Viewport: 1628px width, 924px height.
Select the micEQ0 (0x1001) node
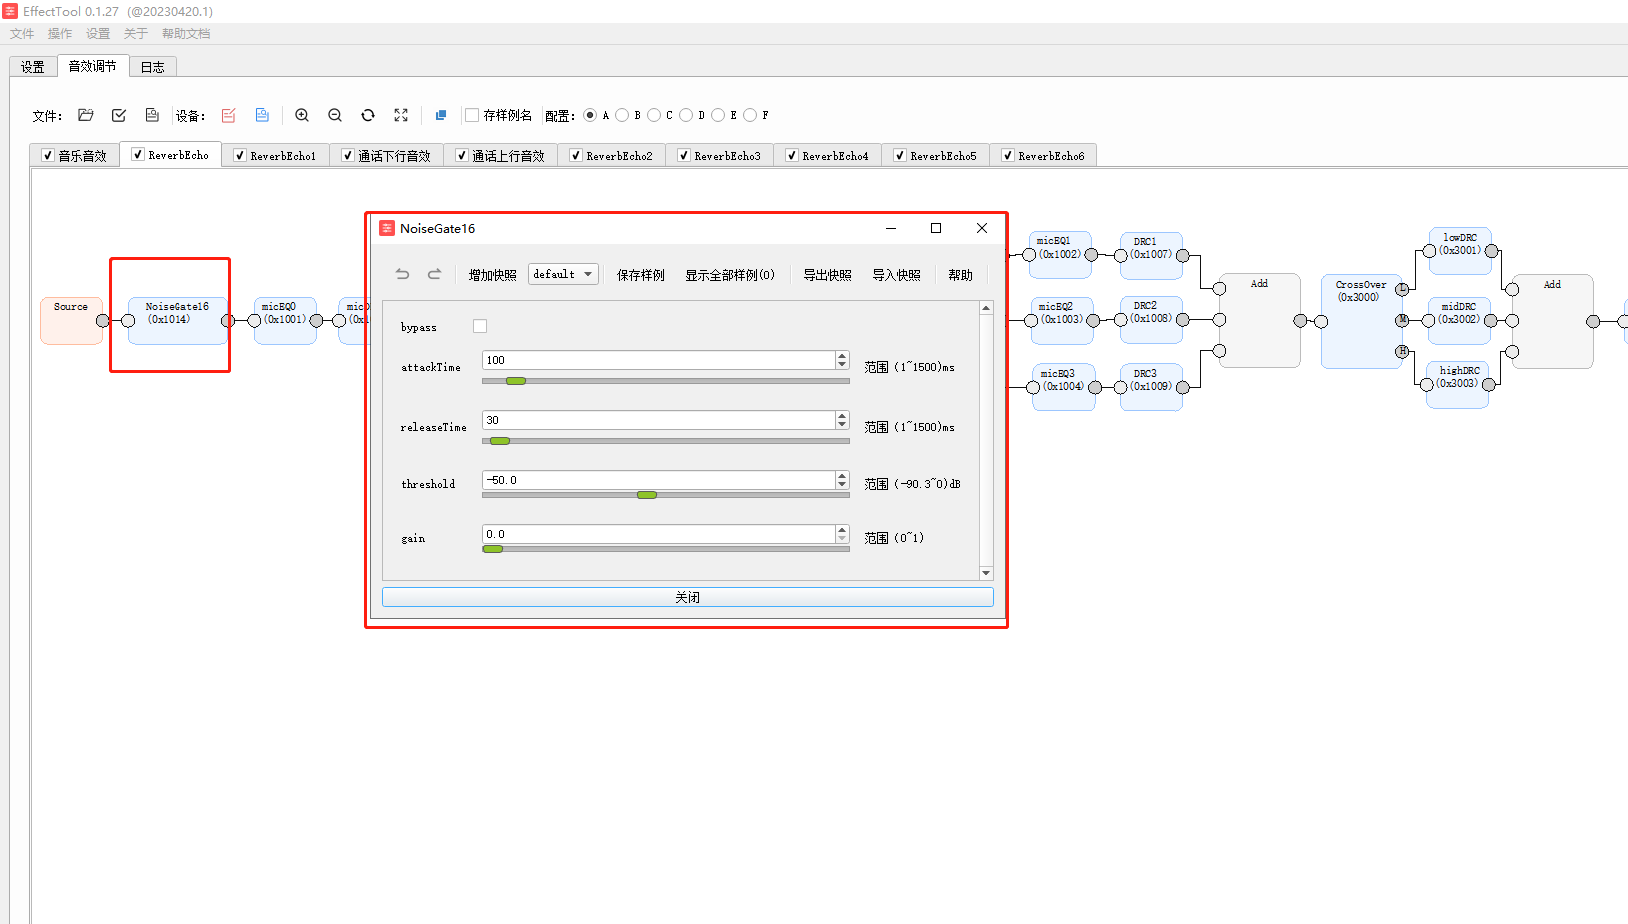coord(285,321)
